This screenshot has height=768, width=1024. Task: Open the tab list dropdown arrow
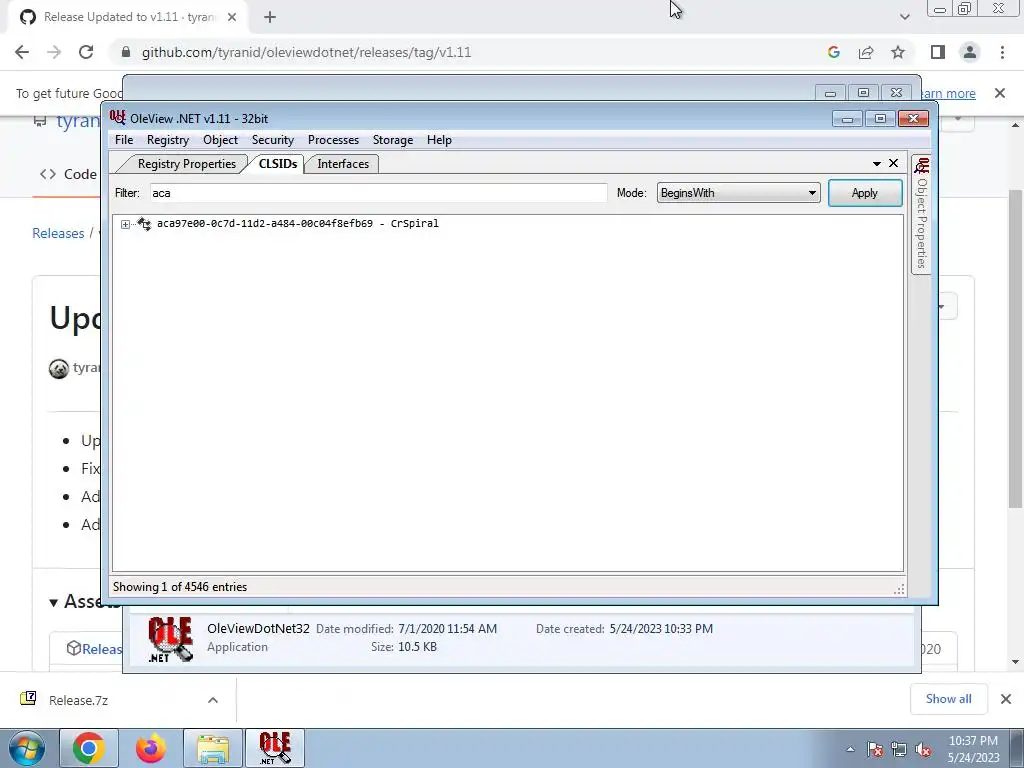tap(876, 163)
